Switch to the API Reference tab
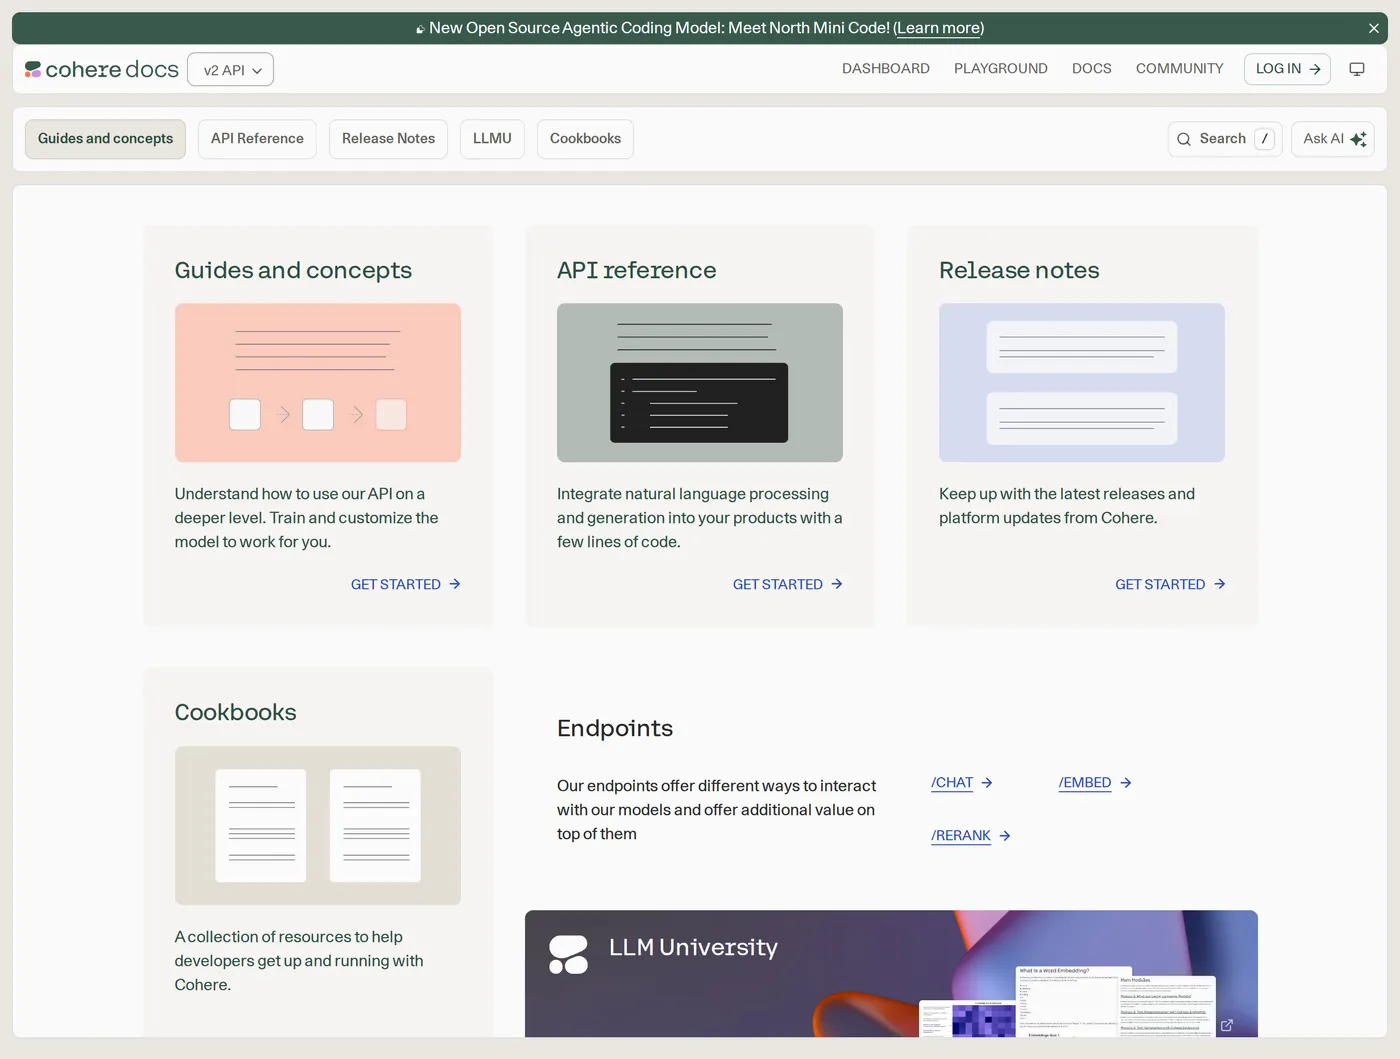 257,139
